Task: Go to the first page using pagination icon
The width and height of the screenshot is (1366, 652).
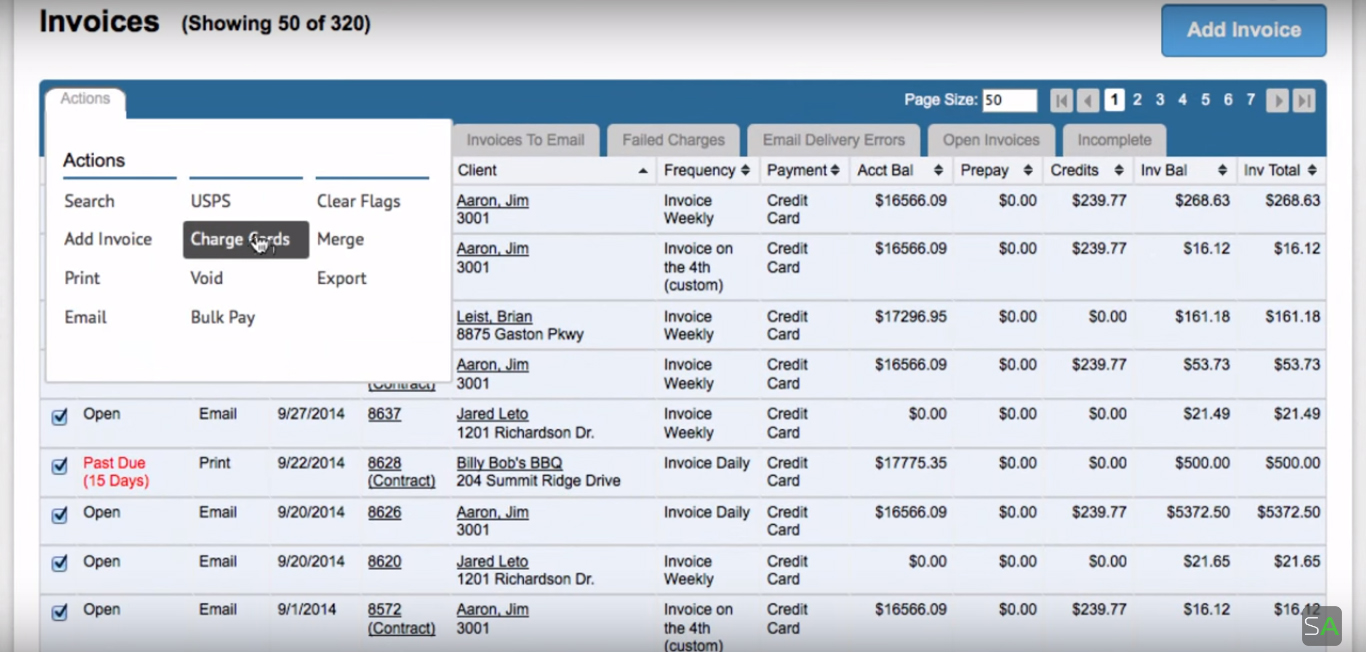Action: pos(1061,100)
